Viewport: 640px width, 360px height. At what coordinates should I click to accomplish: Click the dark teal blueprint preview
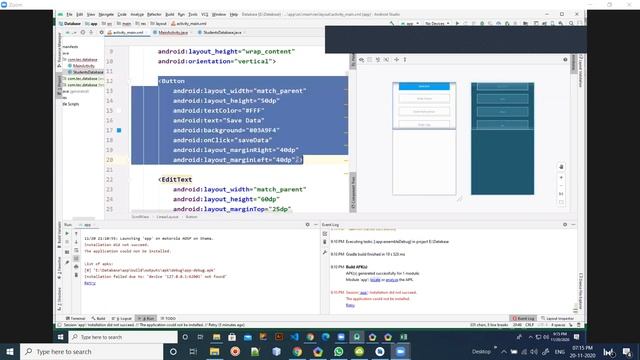click(x=502, y=138)
